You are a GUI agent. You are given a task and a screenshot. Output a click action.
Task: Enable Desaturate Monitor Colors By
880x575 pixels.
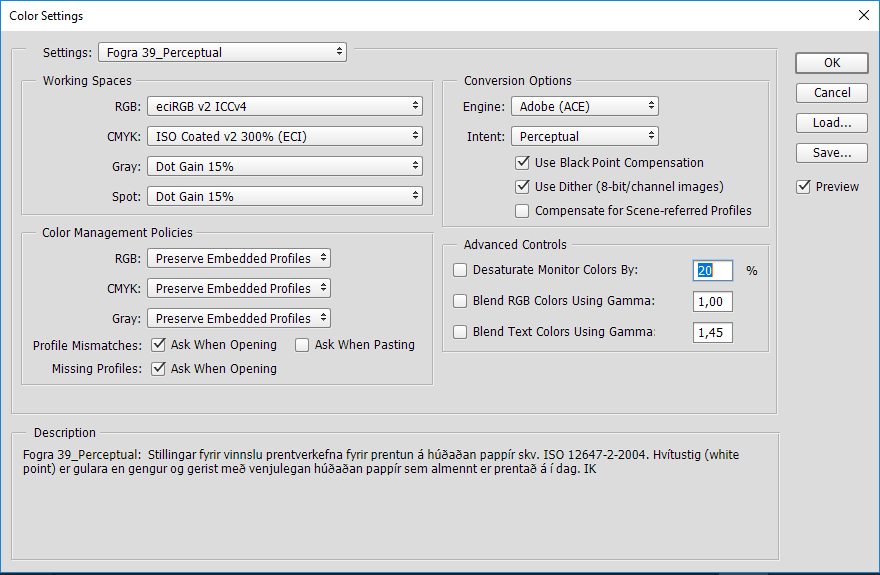[460, 270]
